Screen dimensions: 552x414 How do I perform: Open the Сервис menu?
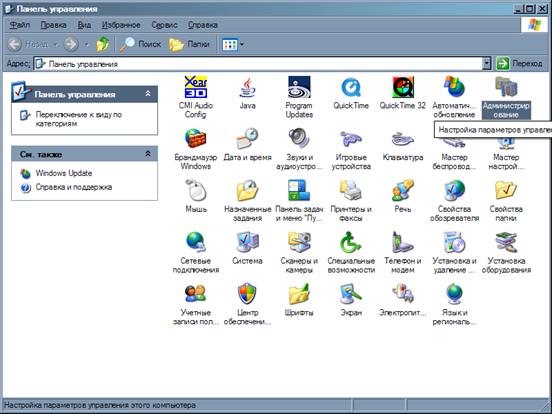click(x=164, y=25)
